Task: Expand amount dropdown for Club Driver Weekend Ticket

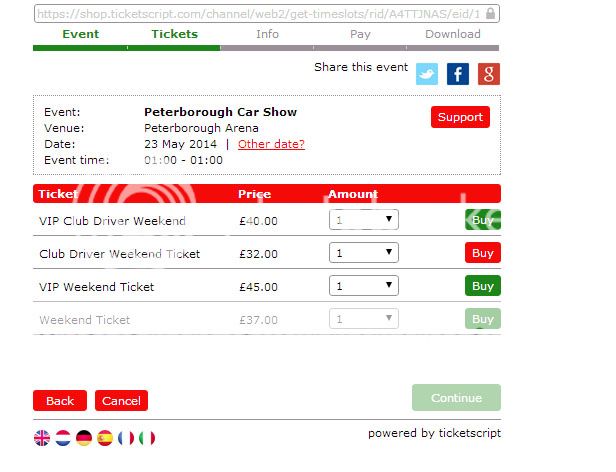Action: point(364,253)
